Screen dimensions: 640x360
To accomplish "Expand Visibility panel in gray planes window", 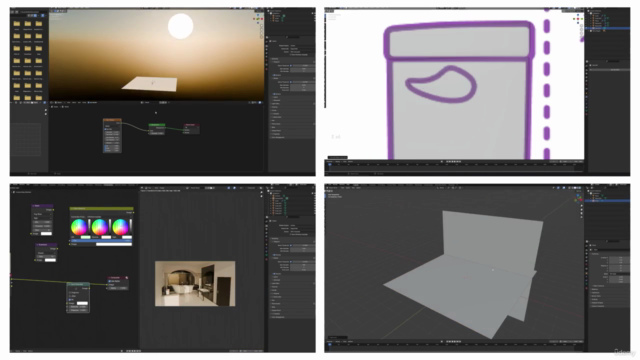I will [610, 299].
